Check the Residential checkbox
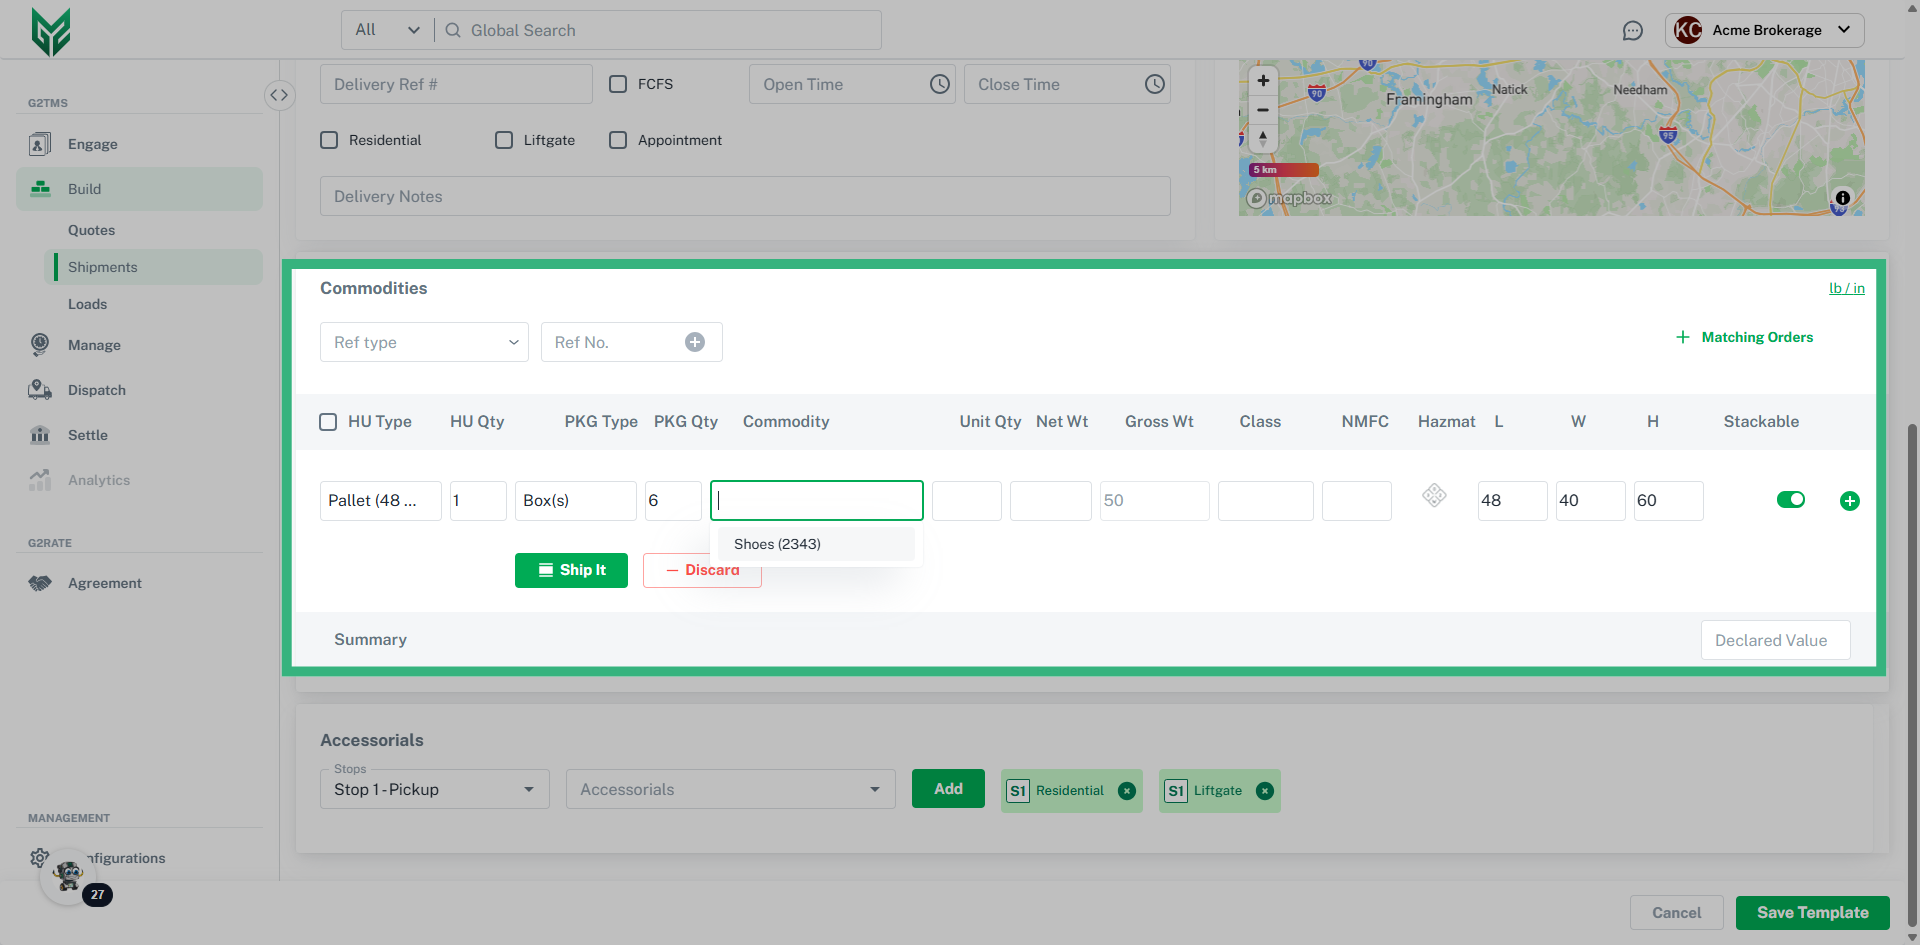1920x945 pixels. [329, 140]
